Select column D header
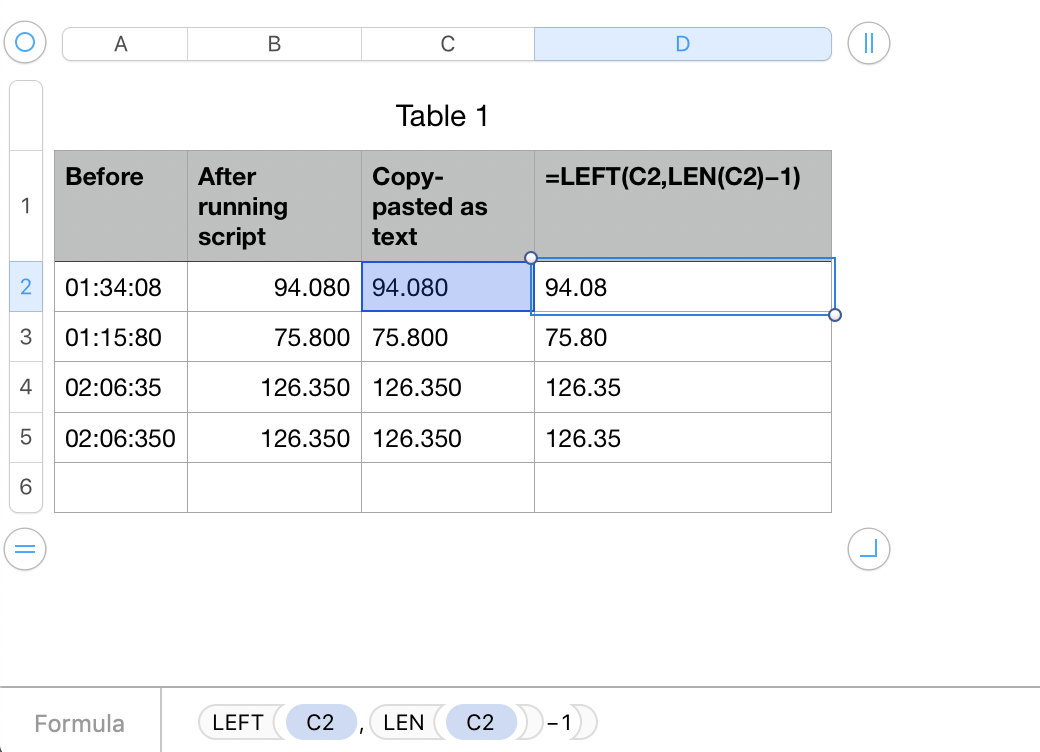1040x752 pixels. click(682, 44)
